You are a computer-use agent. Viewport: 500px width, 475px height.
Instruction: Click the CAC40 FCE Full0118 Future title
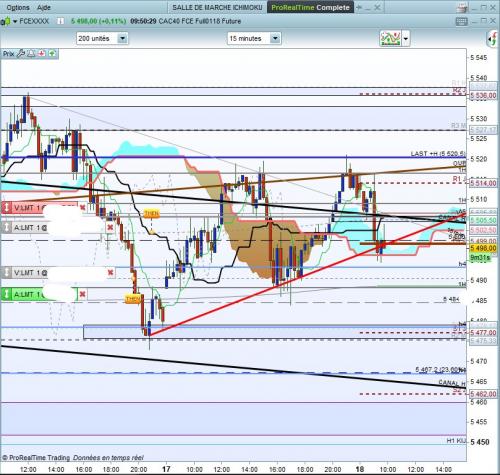tap(200, 21)
